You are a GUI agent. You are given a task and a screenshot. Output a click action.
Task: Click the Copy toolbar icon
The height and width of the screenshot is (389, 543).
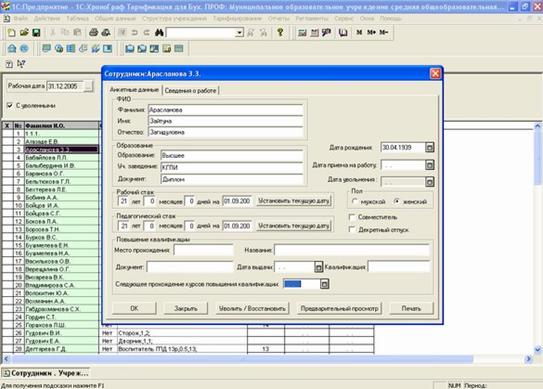click(x=65, y=33)
